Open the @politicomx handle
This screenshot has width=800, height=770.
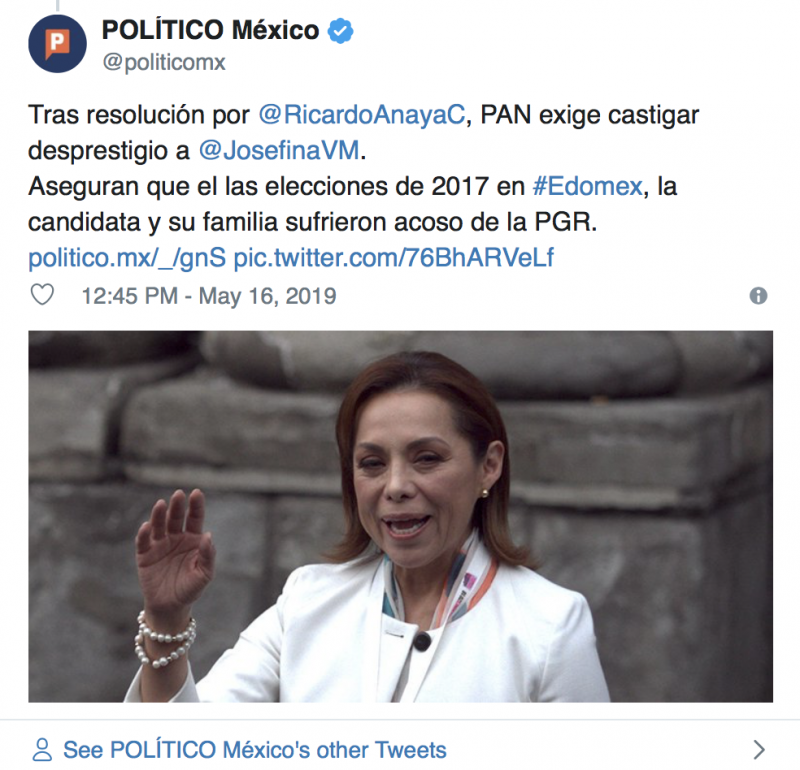[164, 62]
